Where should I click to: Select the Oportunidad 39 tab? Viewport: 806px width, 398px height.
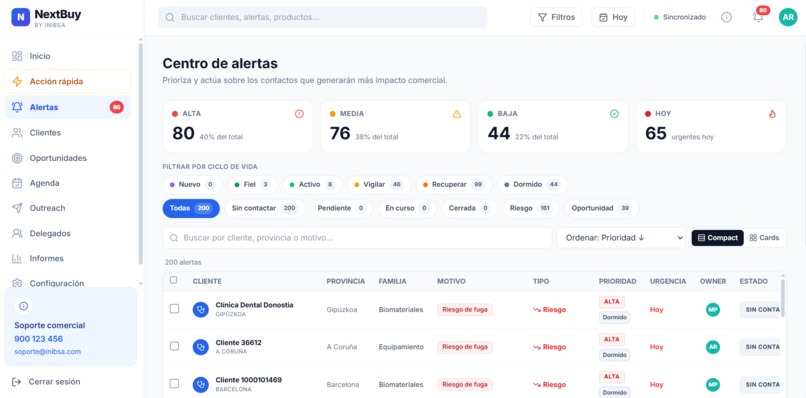pos(601,208)
